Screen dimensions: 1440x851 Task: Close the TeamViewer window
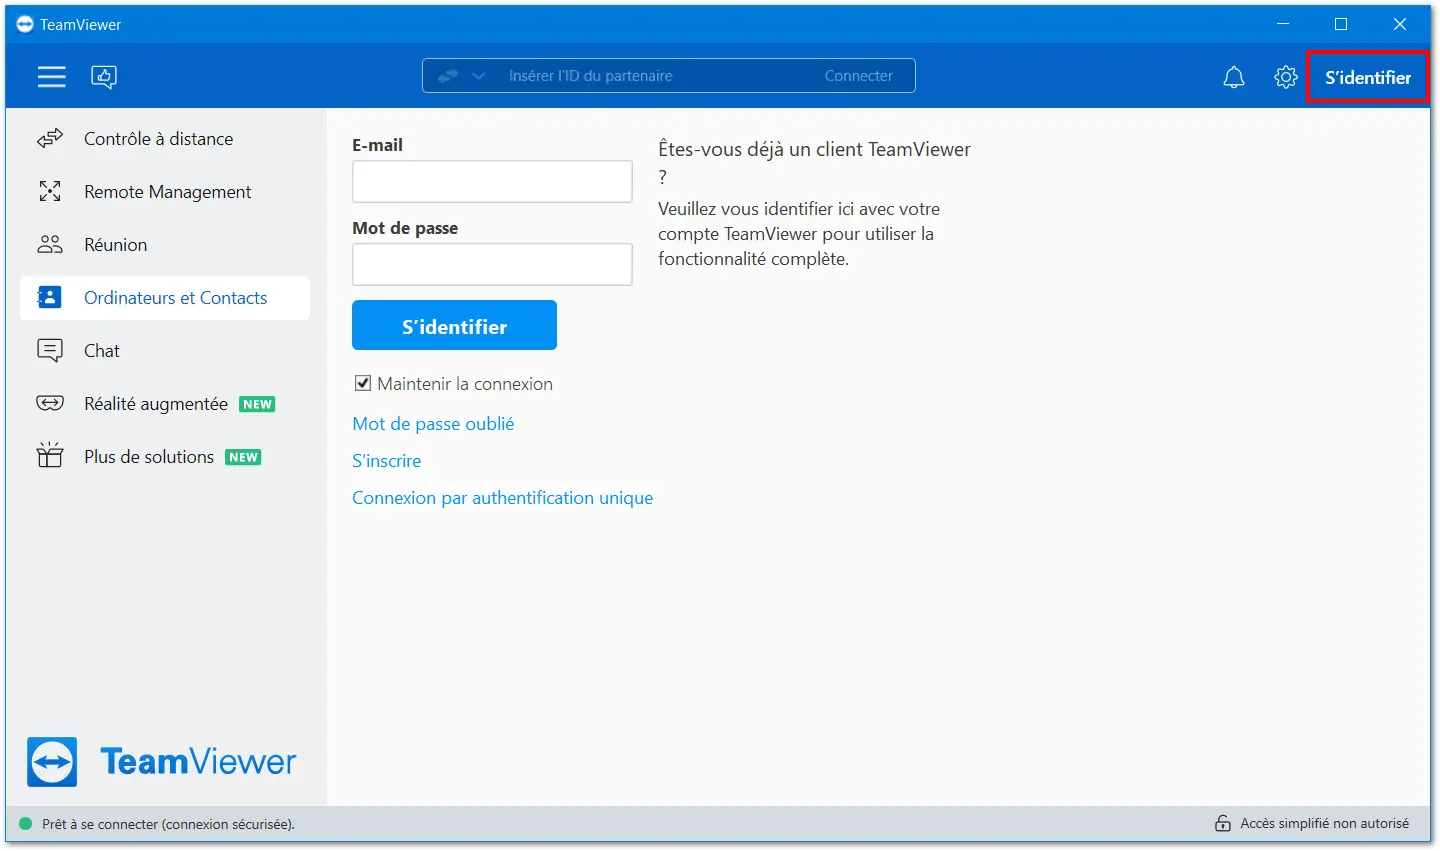point(1400,24)
